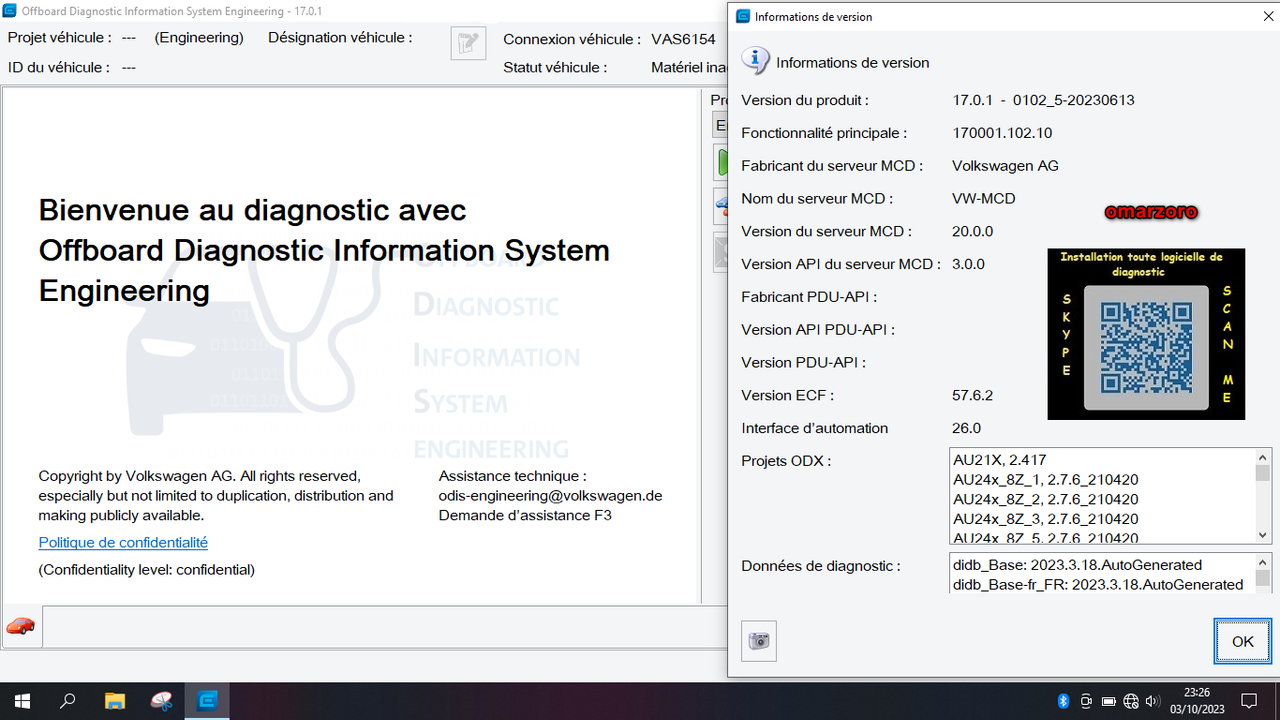Click the volume speaker tray icon
This screenshot has height=720, width=1280.
(1153, 701)
